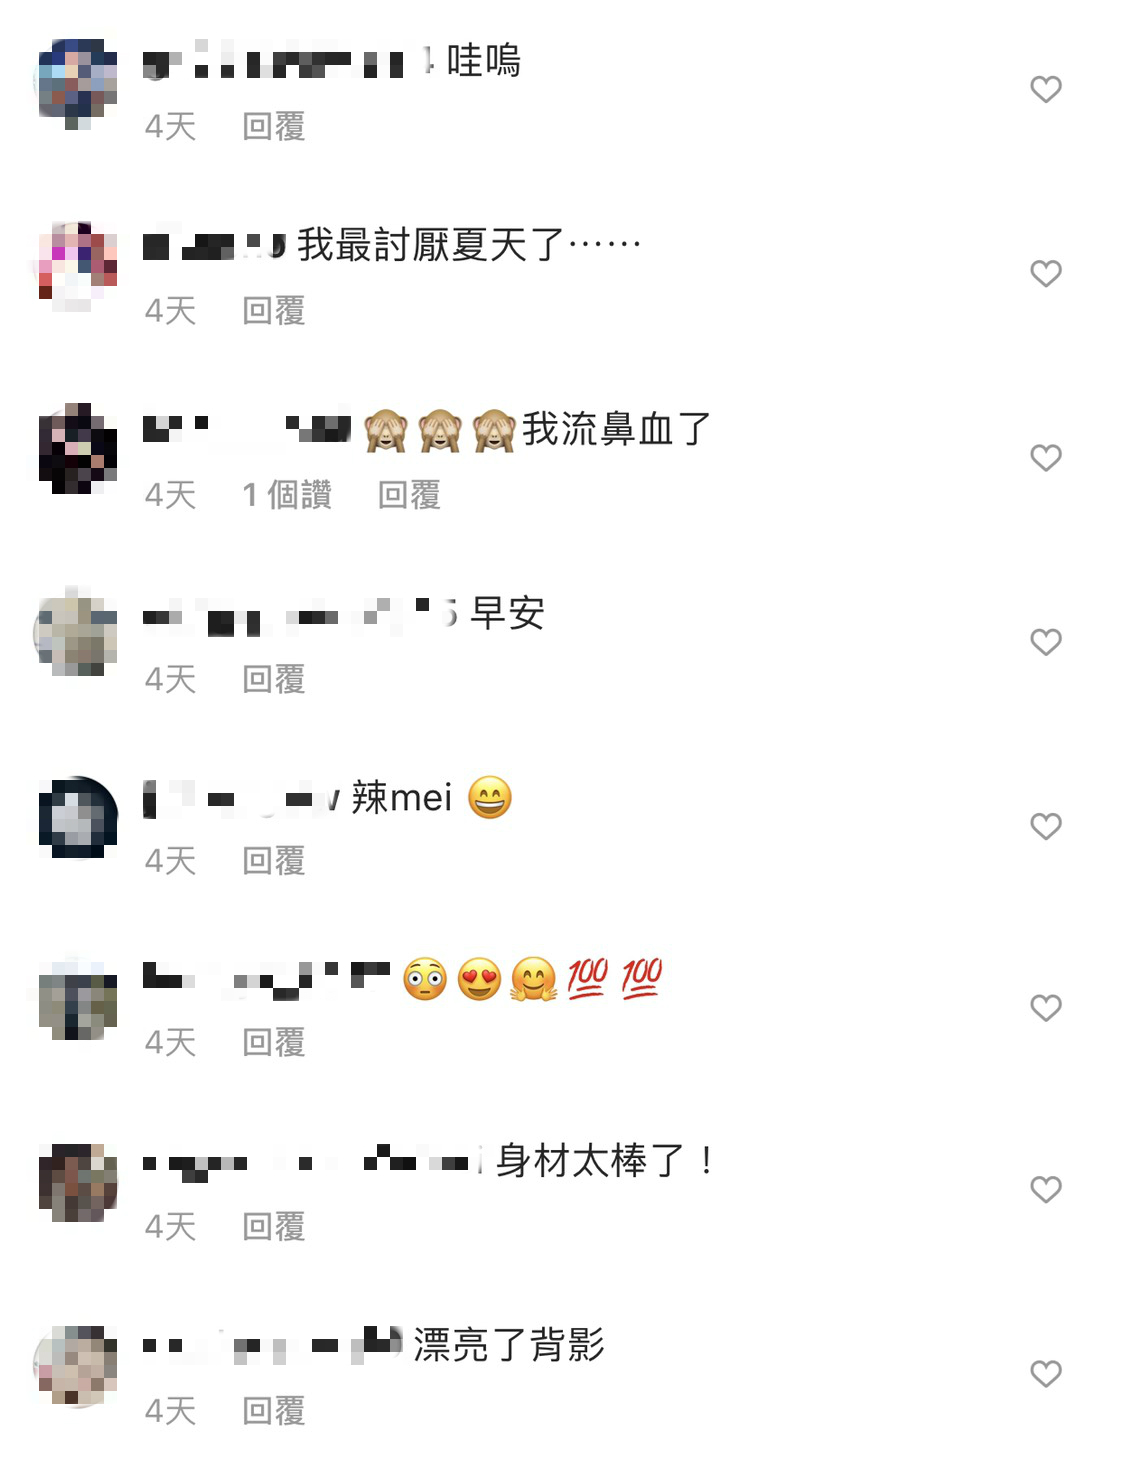This screenshot has height=1458, width=1122.
Task: Reply to the 早安 comment
Action: 274,680
